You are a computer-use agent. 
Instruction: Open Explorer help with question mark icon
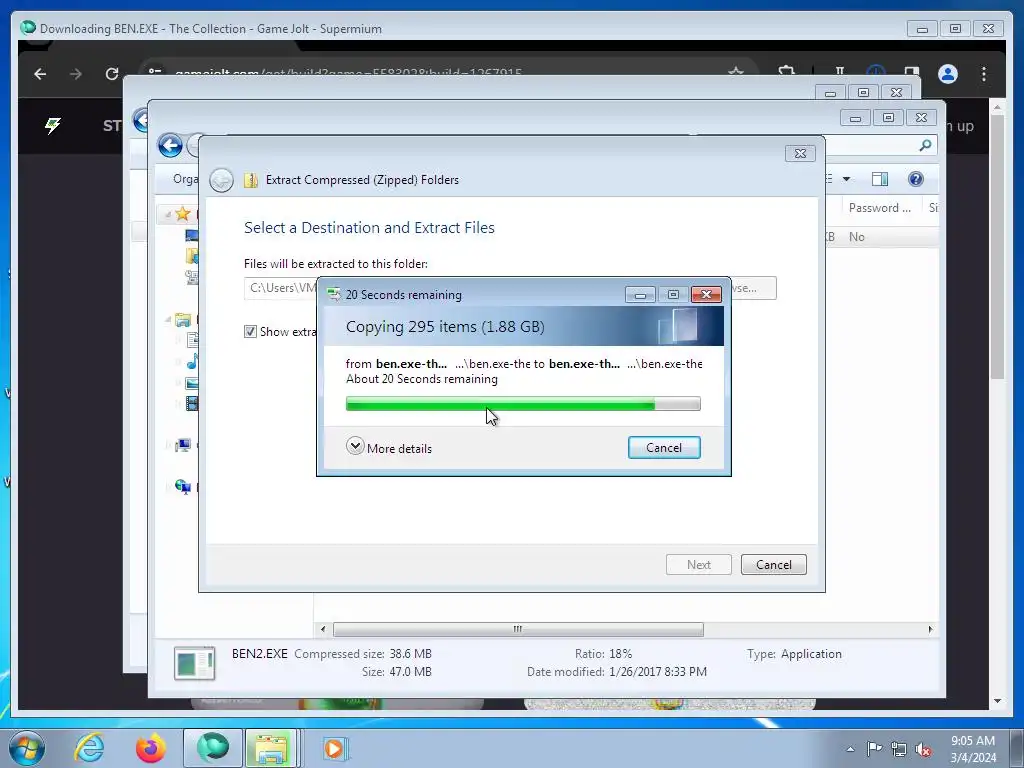(x=916, y=179)
